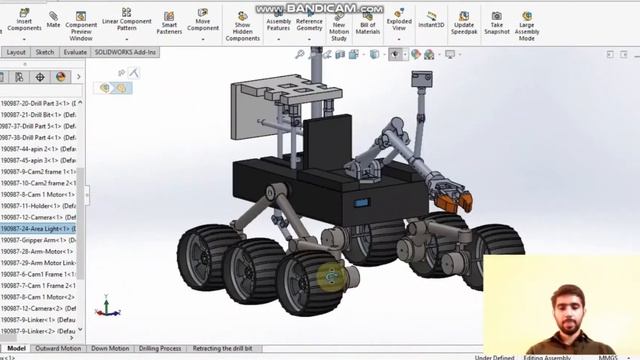Open DimXpertManager crosshair tab icon

coord(40,77)
